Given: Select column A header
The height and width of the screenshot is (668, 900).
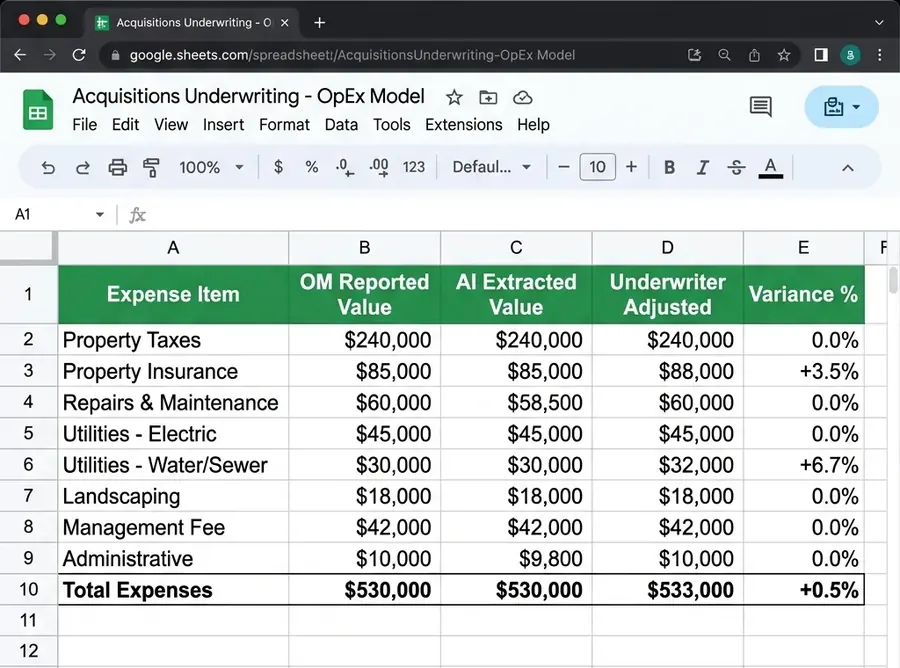Looking at the screenshot, I should point(173,248).
